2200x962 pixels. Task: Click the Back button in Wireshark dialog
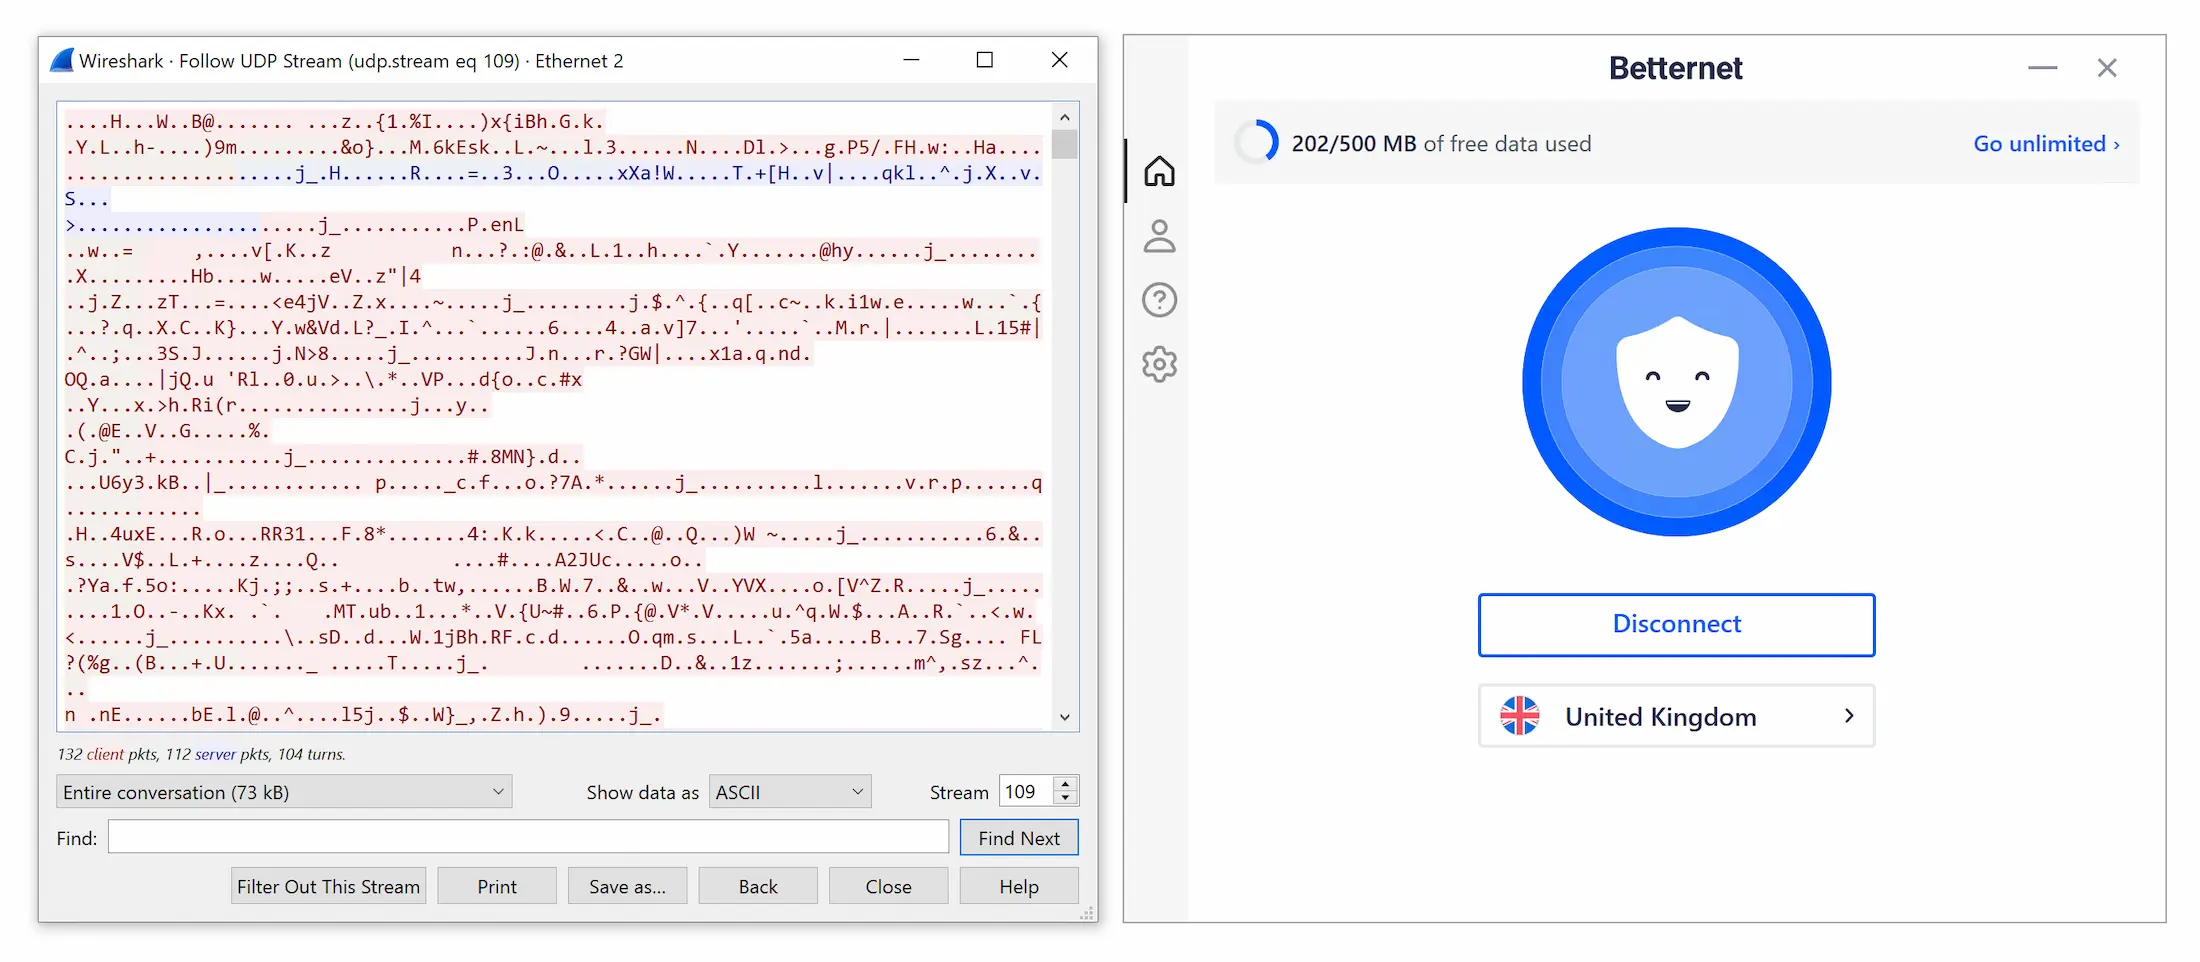(757, 885)
